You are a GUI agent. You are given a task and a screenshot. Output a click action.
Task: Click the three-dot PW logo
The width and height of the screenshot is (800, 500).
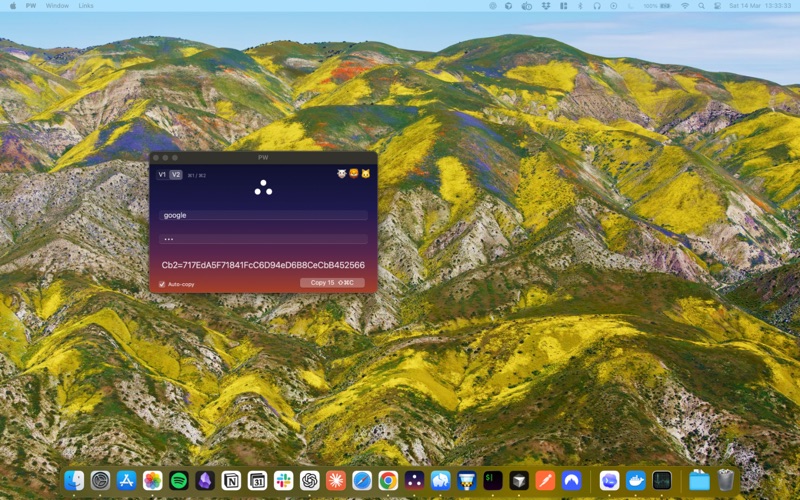[x=263, y=188]
